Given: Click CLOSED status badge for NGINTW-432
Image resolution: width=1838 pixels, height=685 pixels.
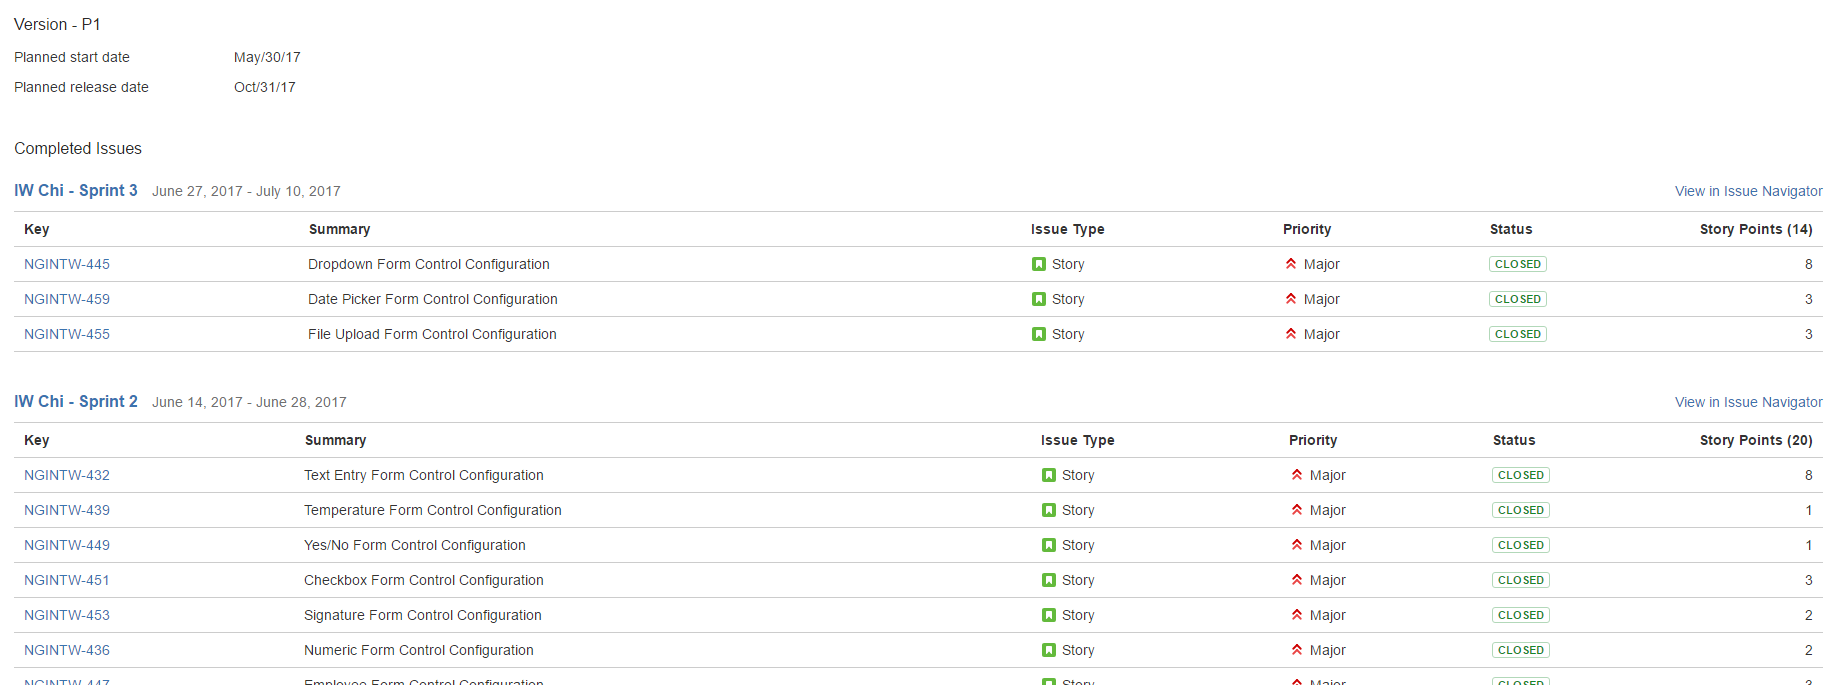Looking at the screenshot, I should click(1521, 475).
